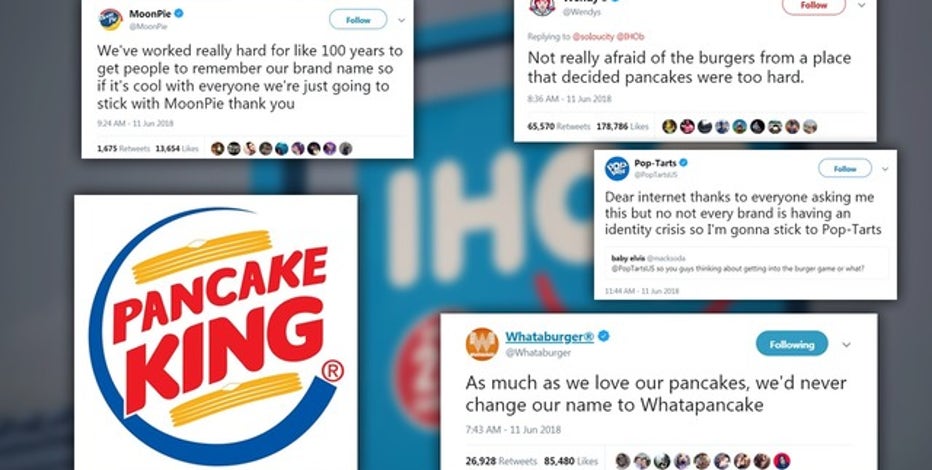
Task: Open the Wendy's profile avatar
Action: point(541,7)
